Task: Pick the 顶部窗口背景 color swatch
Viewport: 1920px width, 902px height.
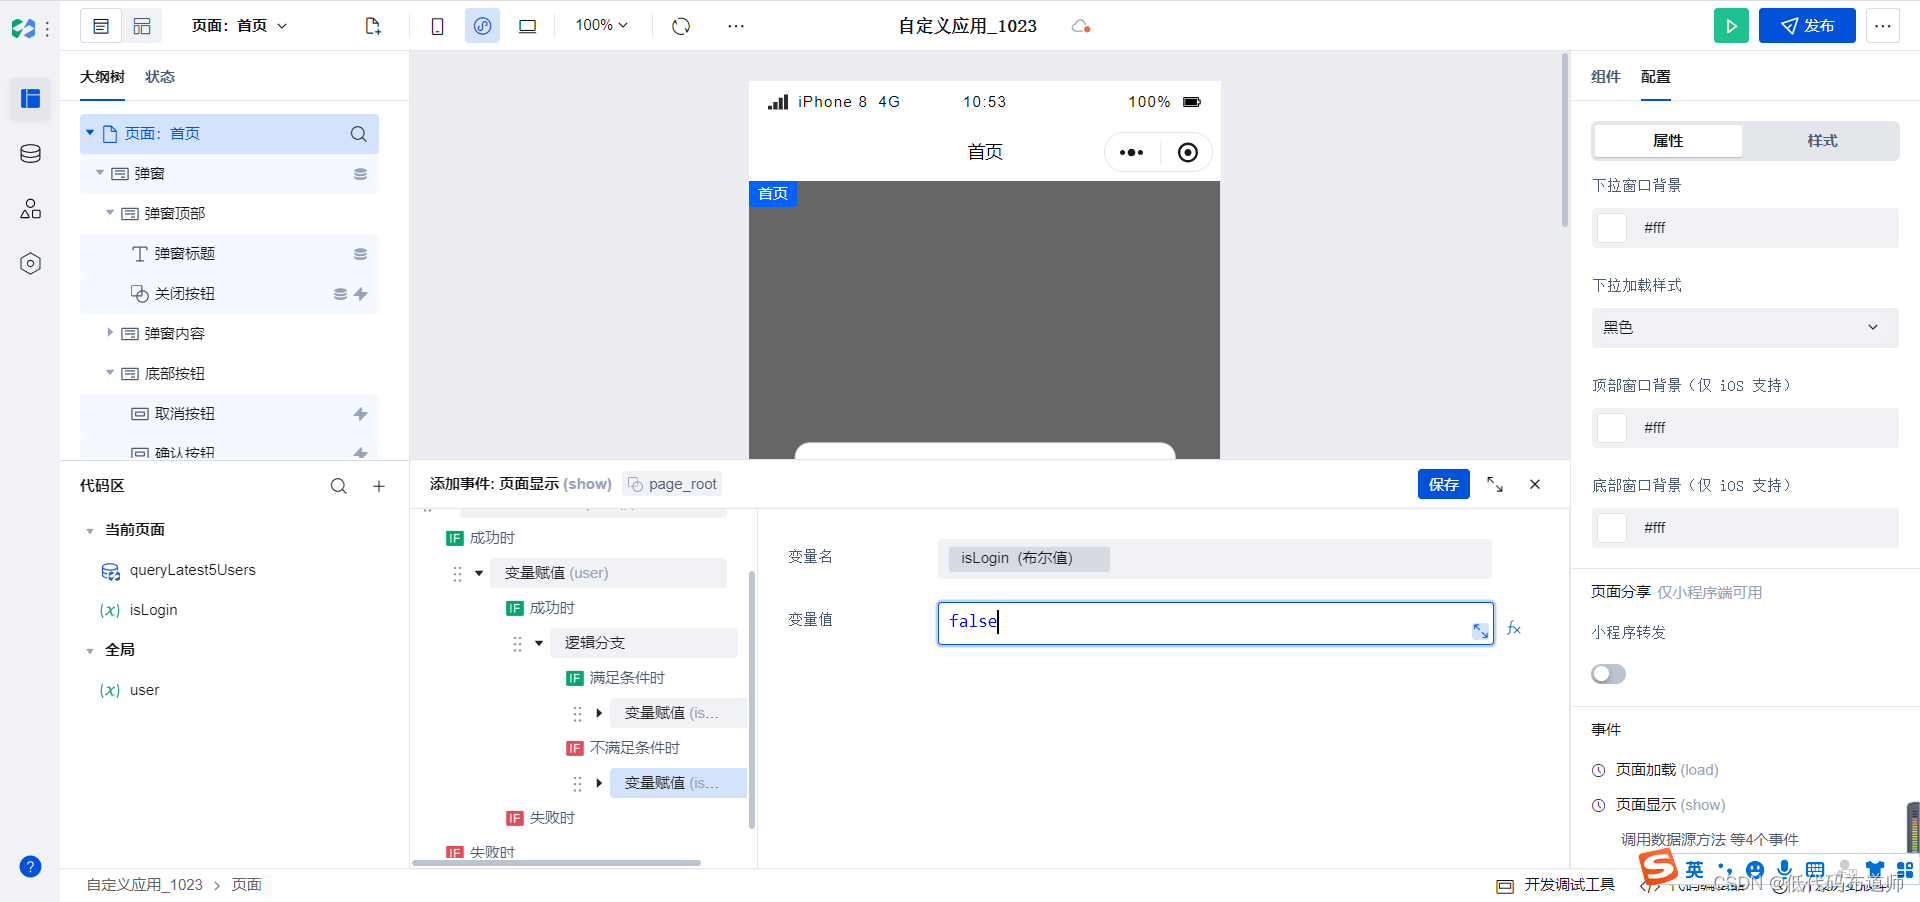Action: [1612, 428]
